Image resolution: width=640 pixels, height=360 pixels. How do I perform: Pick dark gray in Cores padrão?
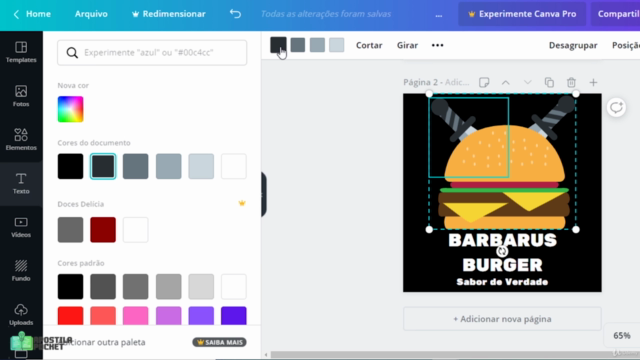[x=103, y=287]
